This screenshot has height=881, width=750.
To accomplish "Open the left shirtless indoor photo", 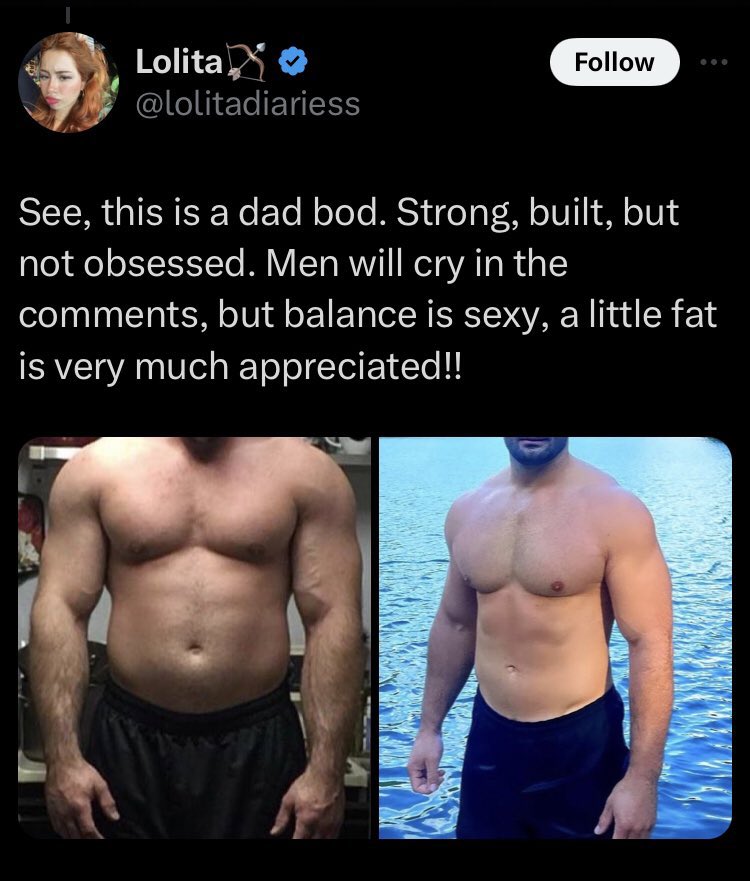I will tap(194, 638).
